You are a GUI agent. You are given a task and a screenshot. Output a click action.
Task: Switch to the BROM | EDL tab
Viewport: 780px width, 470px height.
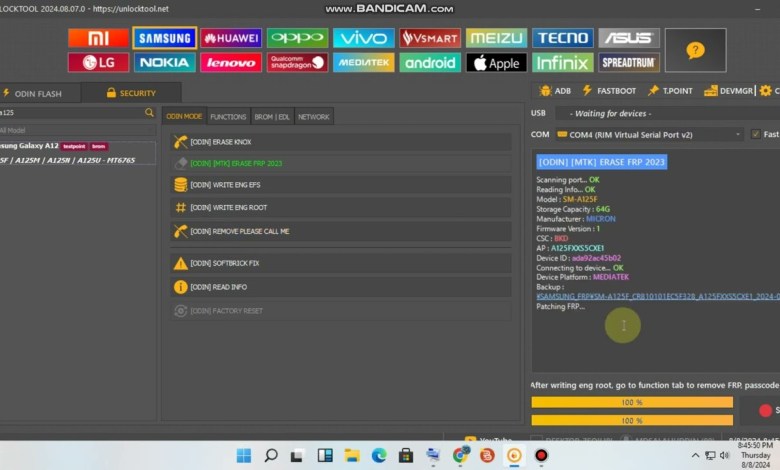(272, 117)
